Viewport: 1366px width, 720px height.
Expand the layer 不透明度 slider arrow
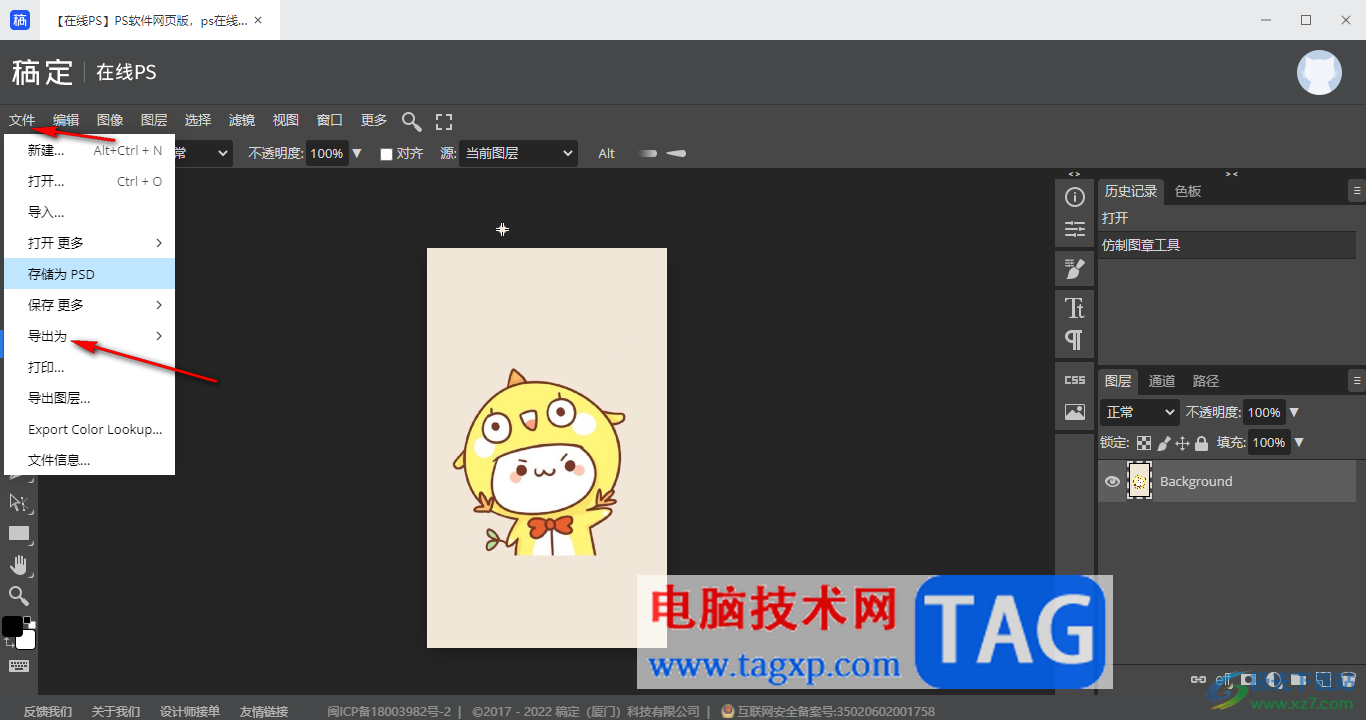1294,412
